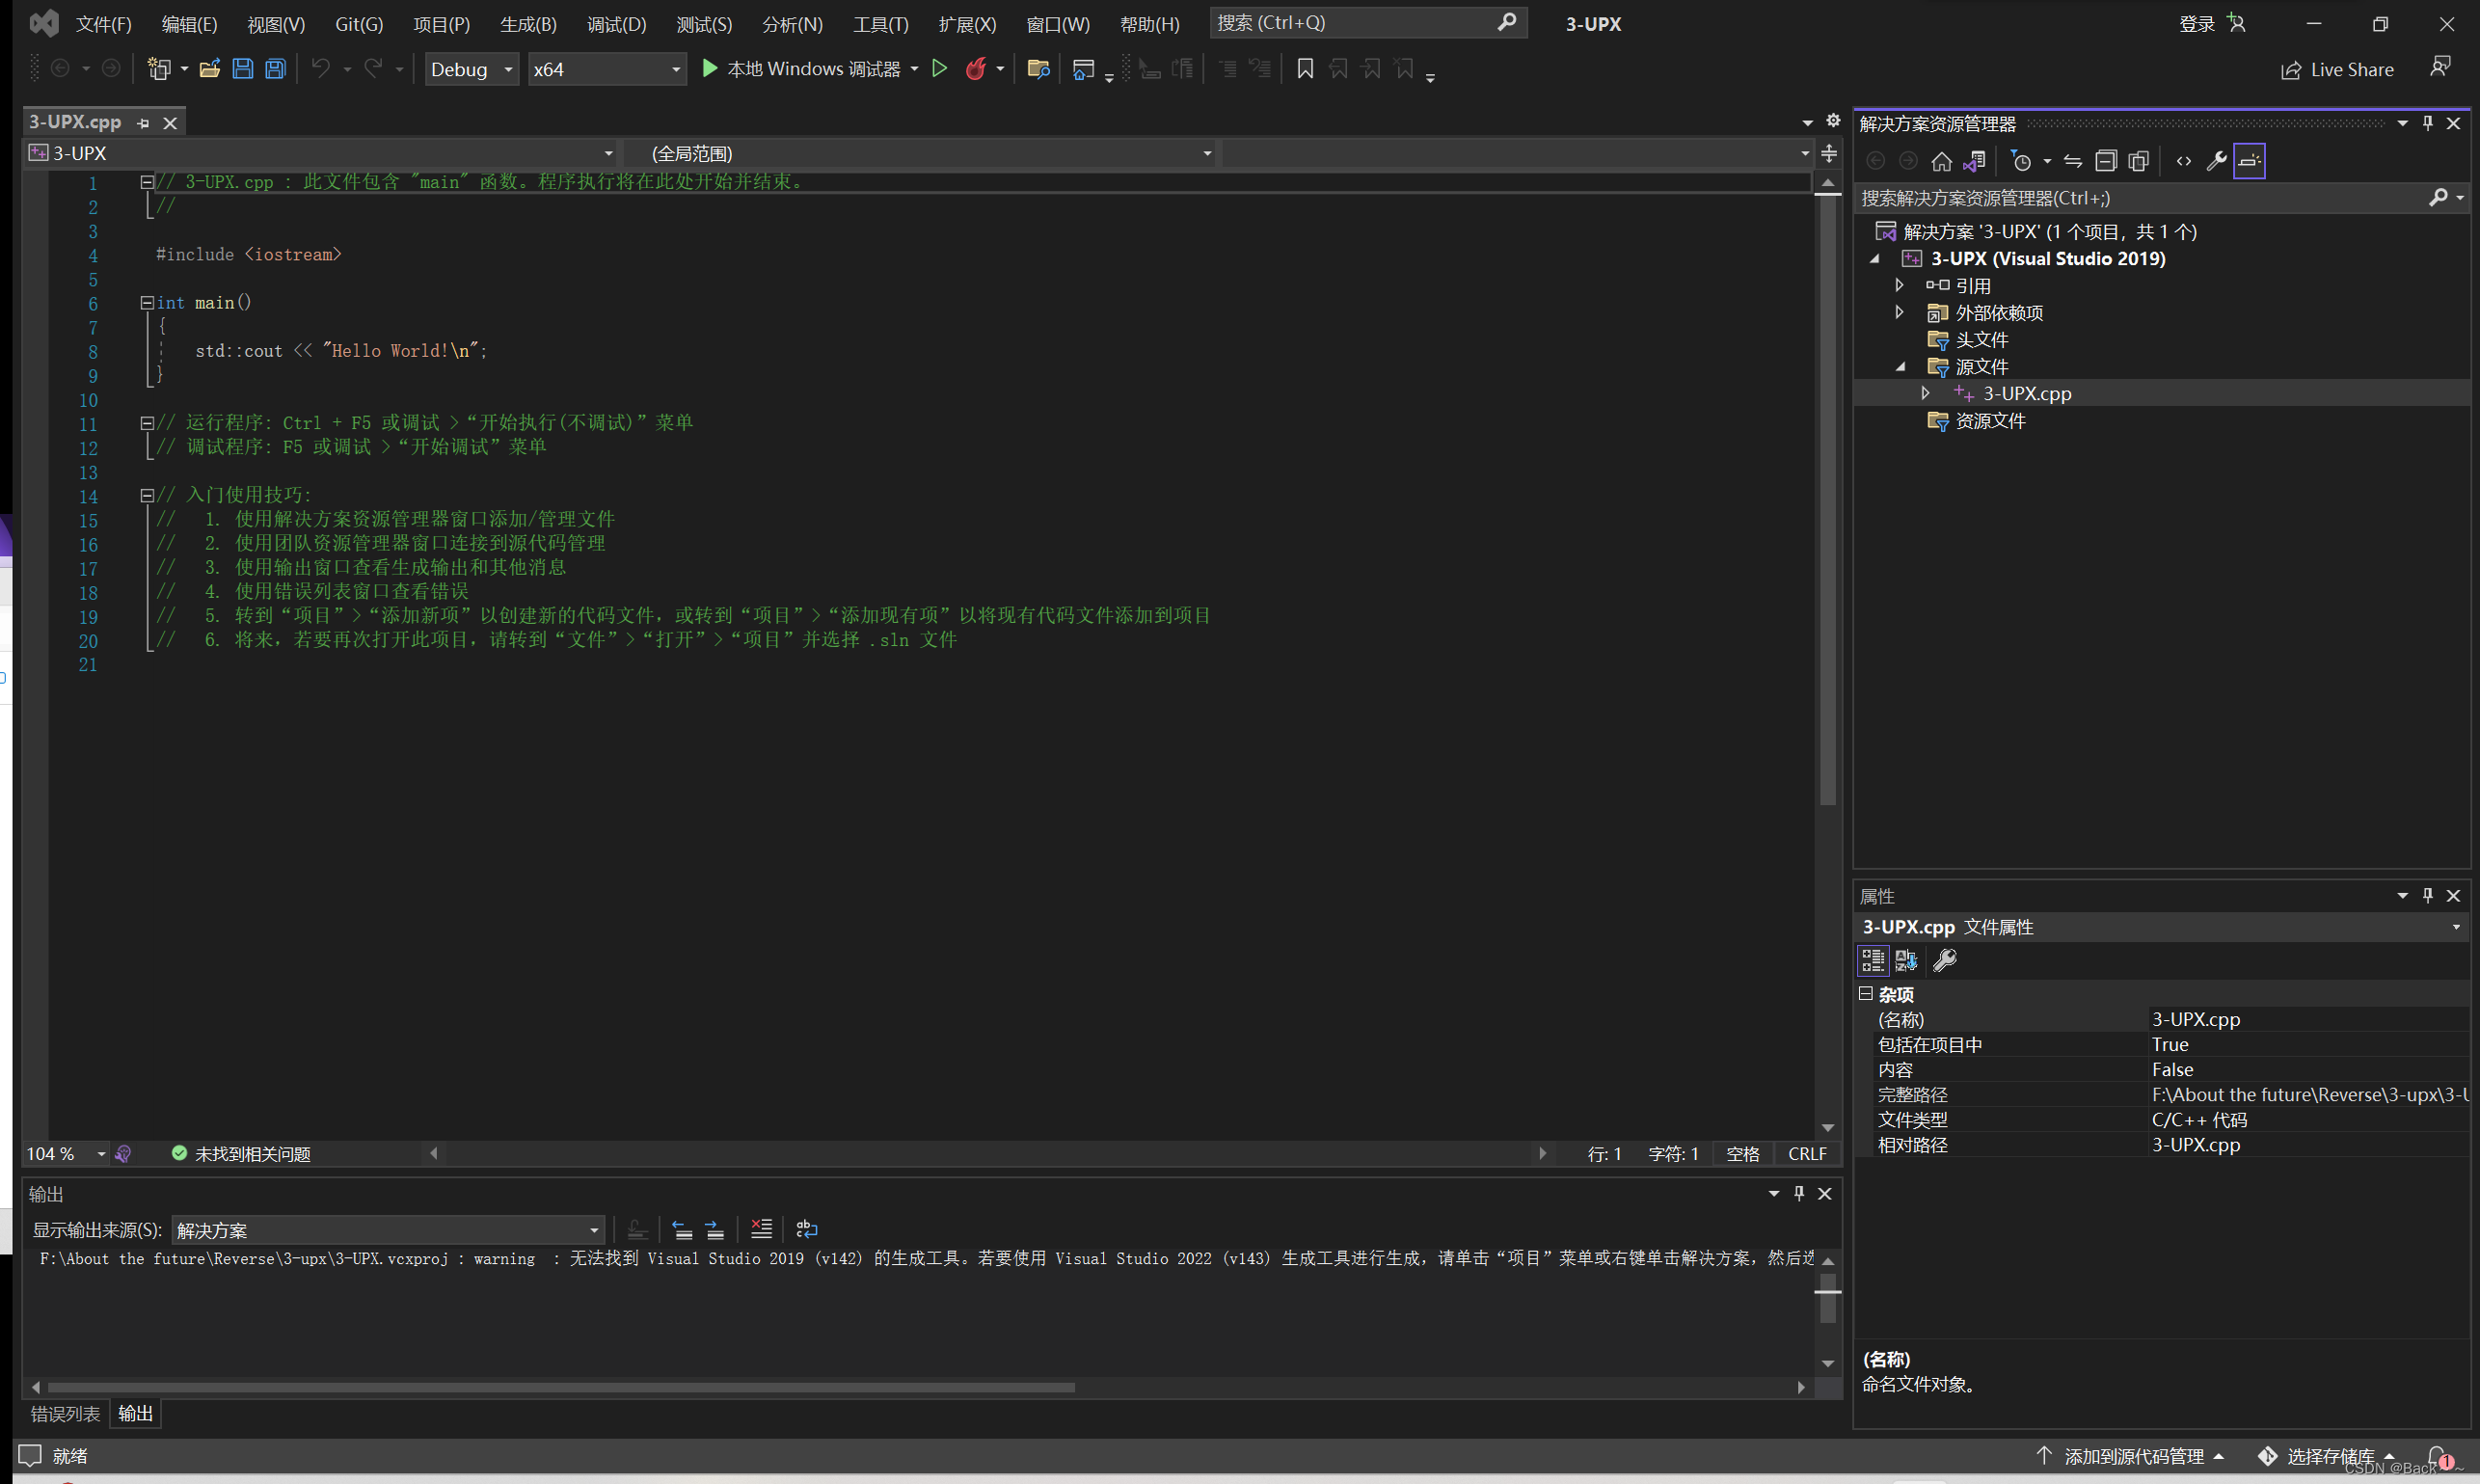Open the 生成(B) menu
The height and width of the screenshot is (1484, 2480).
tap(528, 24)
